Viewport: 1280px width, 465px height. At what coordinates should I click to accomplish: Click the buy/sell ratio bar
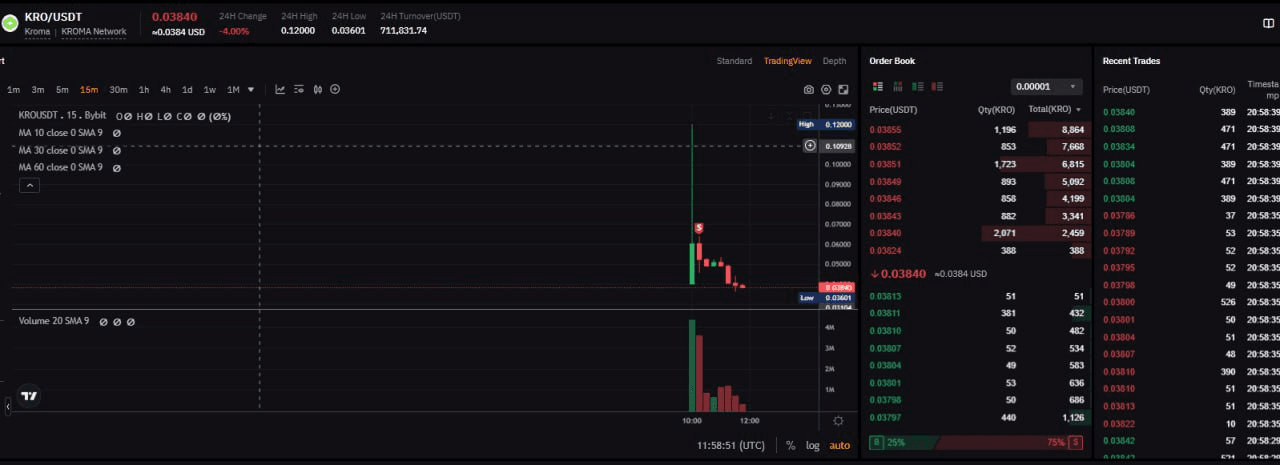[x=975, y=442]
